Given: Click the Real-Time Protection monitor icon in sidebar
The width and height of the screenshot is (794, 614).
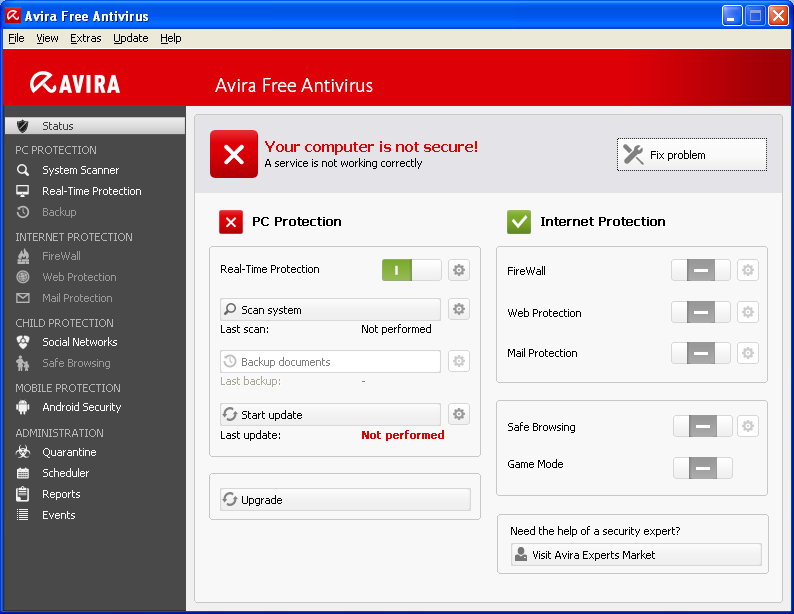Looking at the screenshot, I should point(23,191).
